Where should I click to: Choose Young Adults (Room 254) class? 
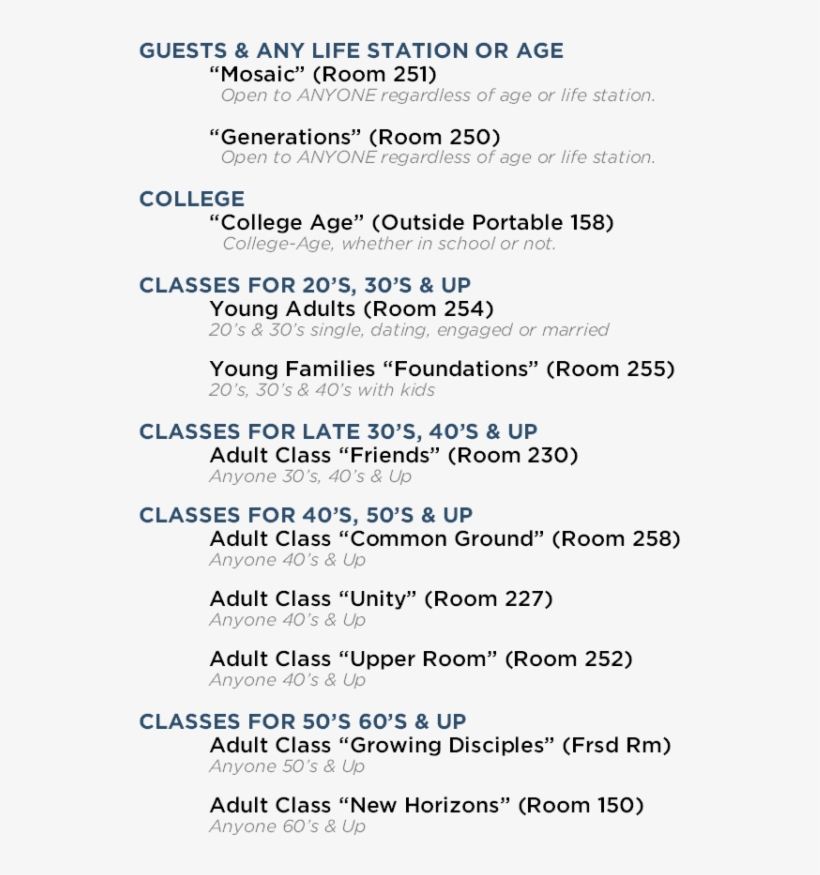351,309
